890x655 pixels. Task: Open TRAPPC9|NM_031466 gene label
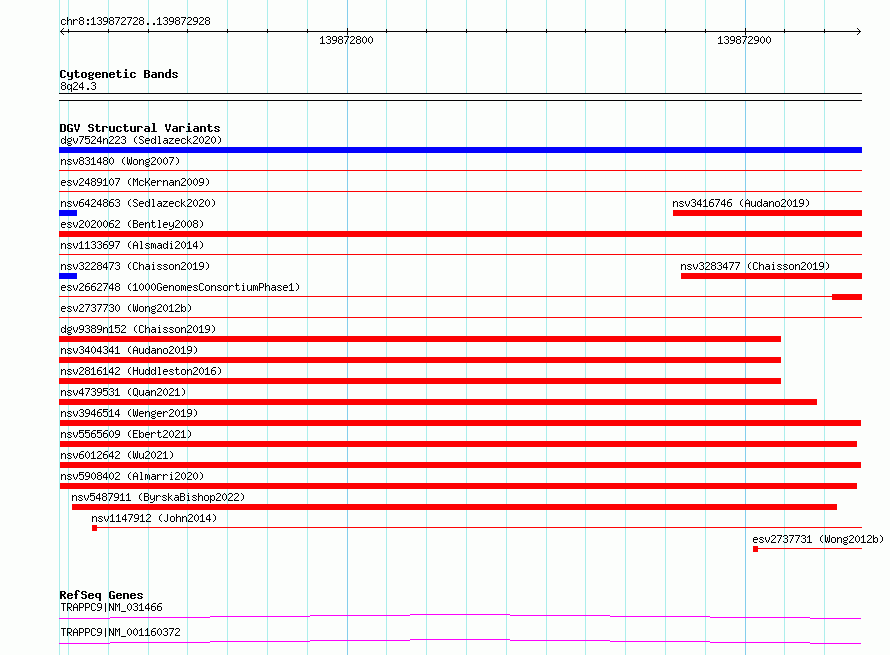pos(111,607)
